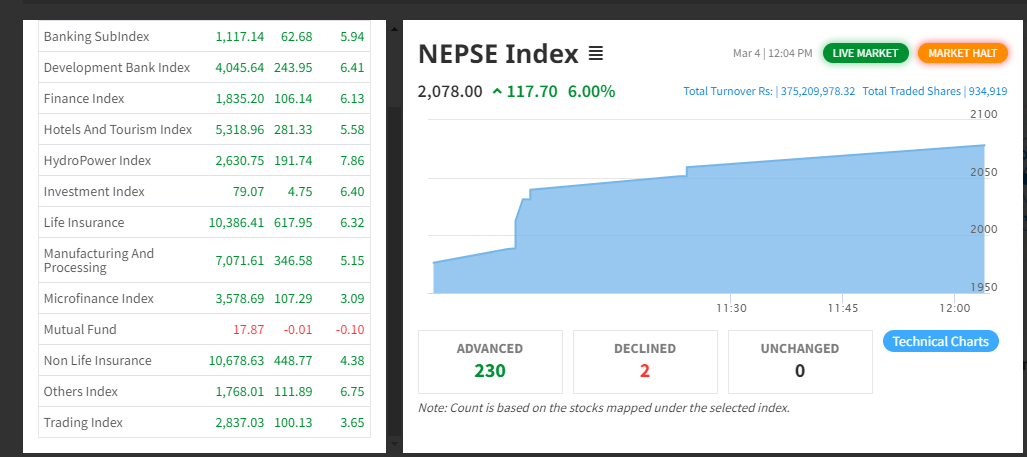Image resolution: width=1027 pixels, height=457 pixels.
Task: Click the Hotels And Tourism value 5,318.96
Action: point(240,130)
